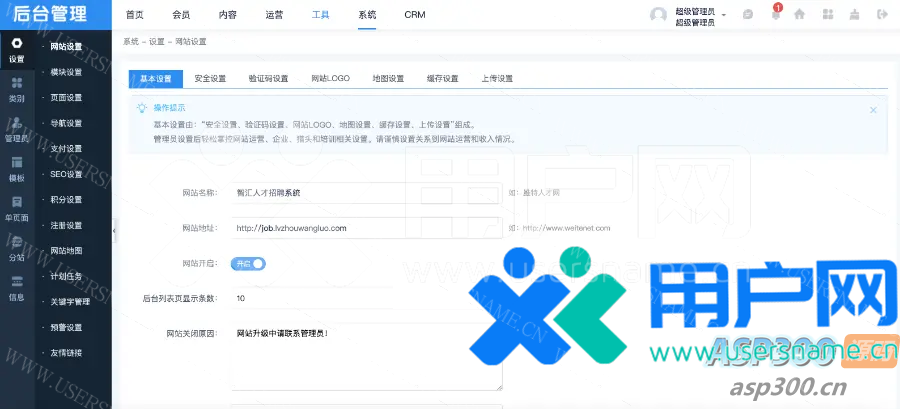The image size is (900, 409).
Task: Click the 网站关闭原因 text area
Action: click(x=365, y=355)
